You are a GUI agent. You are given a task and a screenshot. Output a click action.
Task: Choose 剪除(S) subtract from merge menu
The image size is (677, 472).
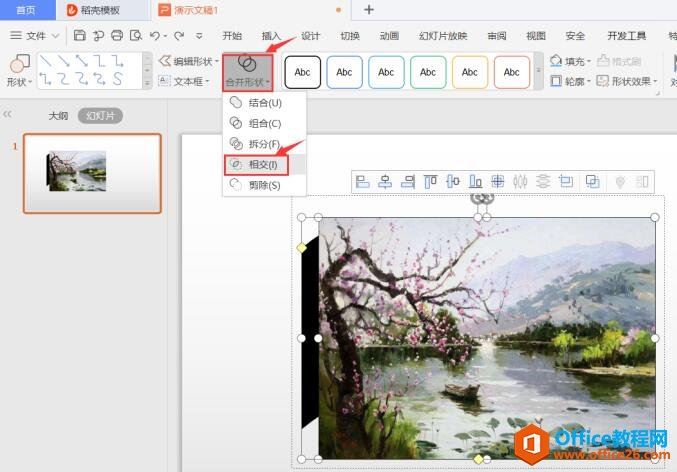265,185
